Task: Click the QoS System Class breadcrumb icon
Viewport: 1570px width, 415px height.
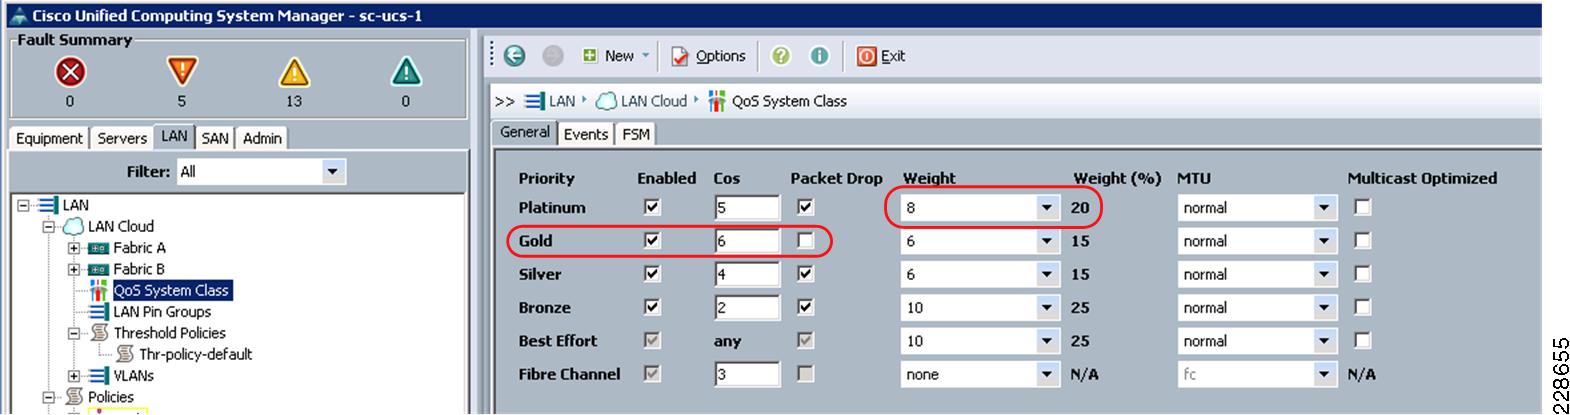Action: coord(716,101)
